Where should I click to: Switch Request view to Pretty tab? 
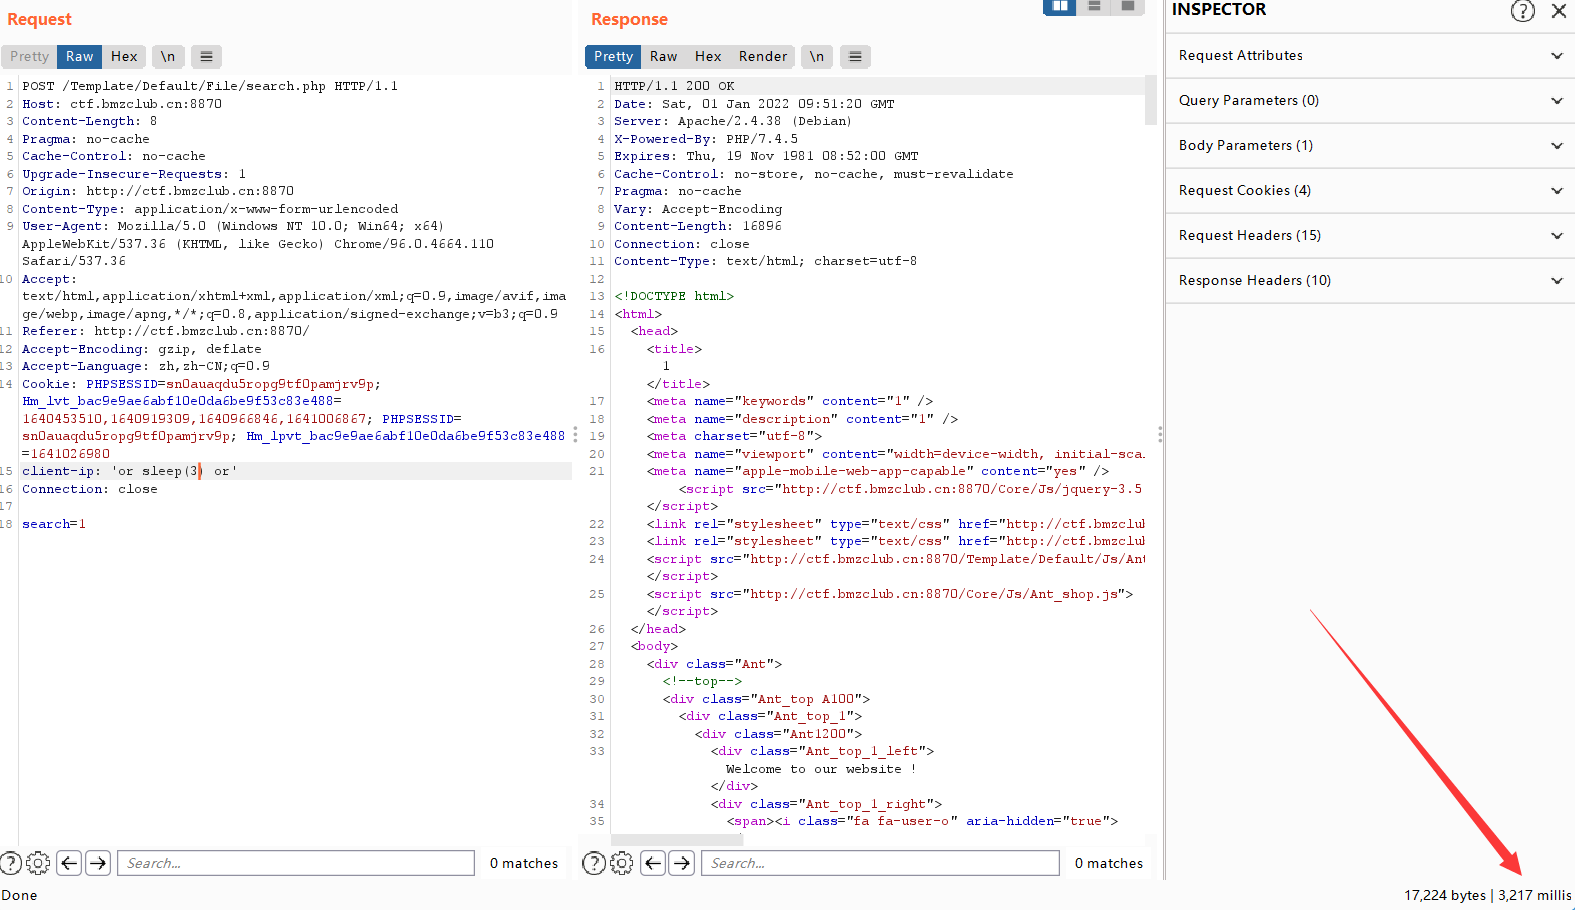click(x=29, y=57)
